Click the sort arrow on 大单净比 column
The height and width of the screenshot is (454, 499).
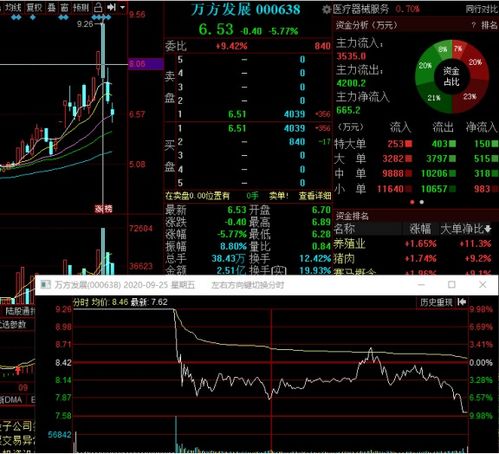(x=488, y=229)
